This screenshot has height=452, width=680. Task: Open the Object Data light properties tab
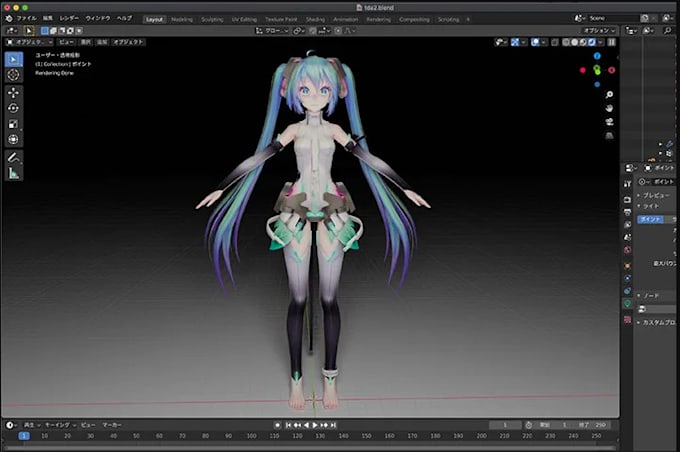point(628,304)
